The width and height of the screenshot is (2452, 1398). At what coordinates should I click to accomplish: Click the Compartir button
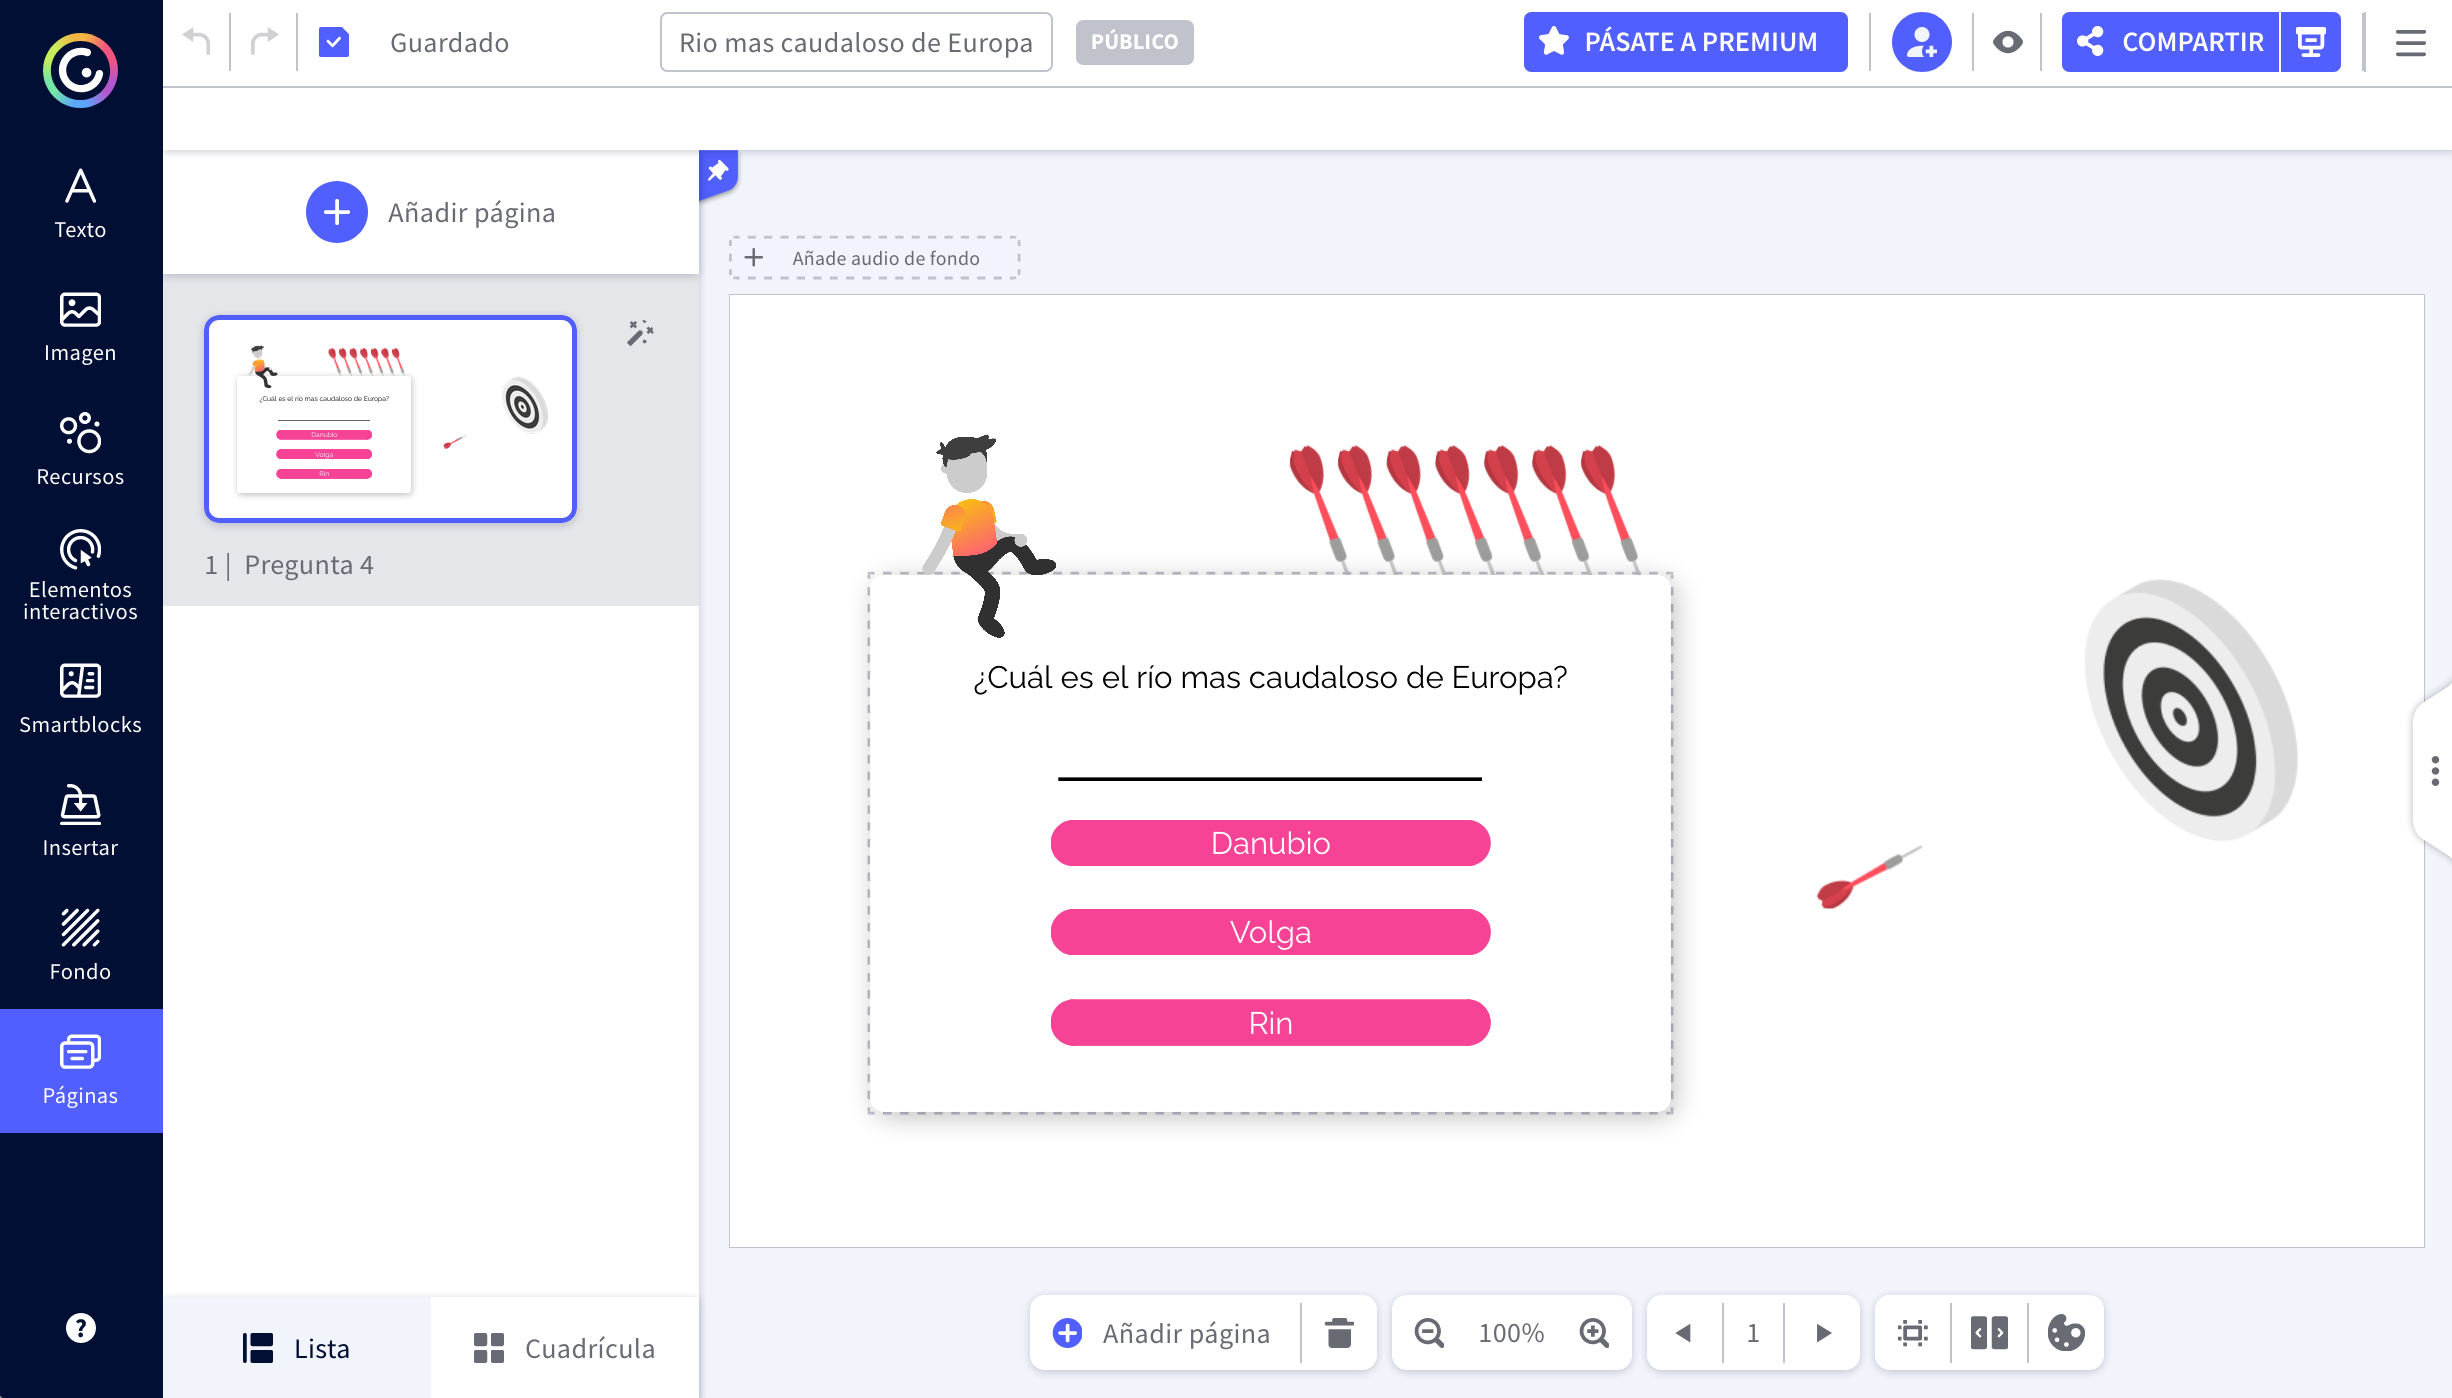(x=2170, y=42)
